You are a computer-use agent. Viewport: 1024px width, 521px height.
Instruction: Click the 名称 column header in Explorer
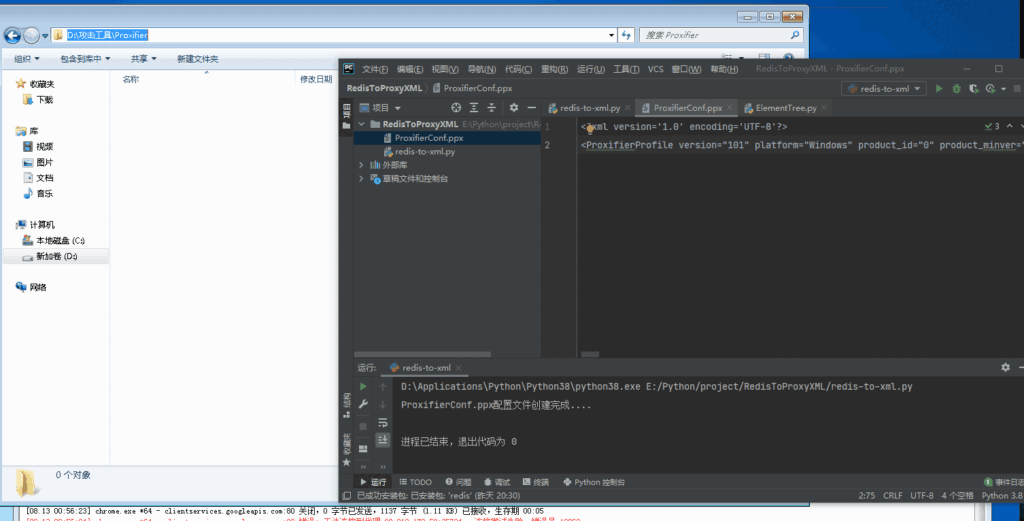click(x=131, y=79)
